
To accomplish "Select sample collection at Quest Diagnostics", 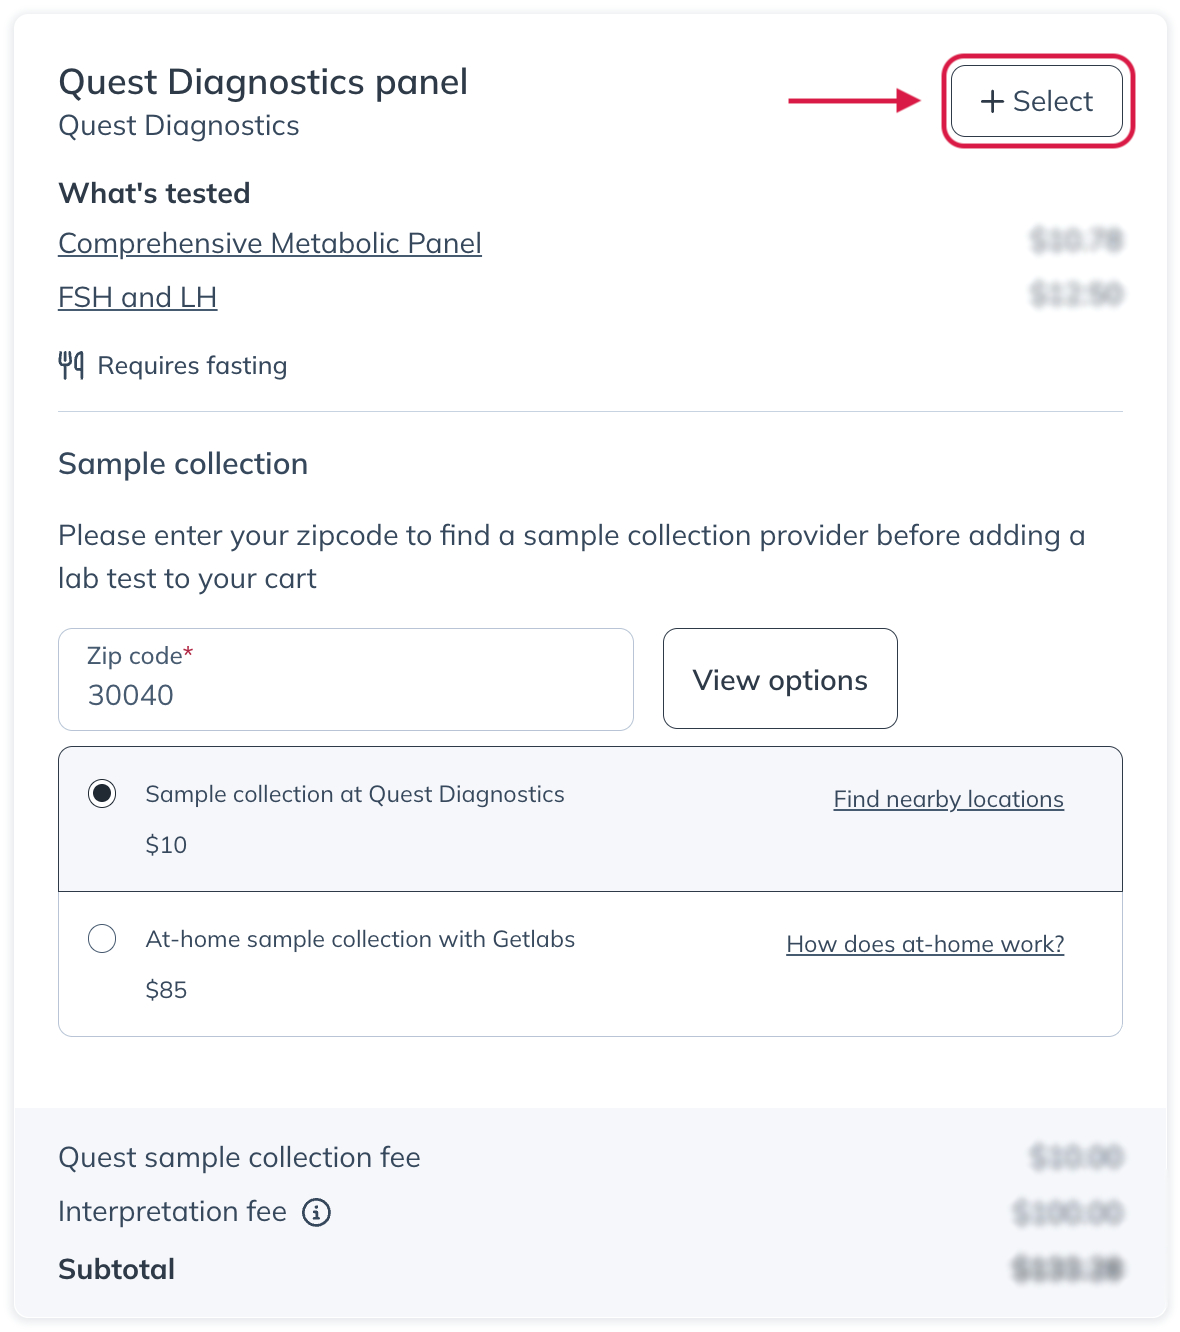I will click(102, 793).
